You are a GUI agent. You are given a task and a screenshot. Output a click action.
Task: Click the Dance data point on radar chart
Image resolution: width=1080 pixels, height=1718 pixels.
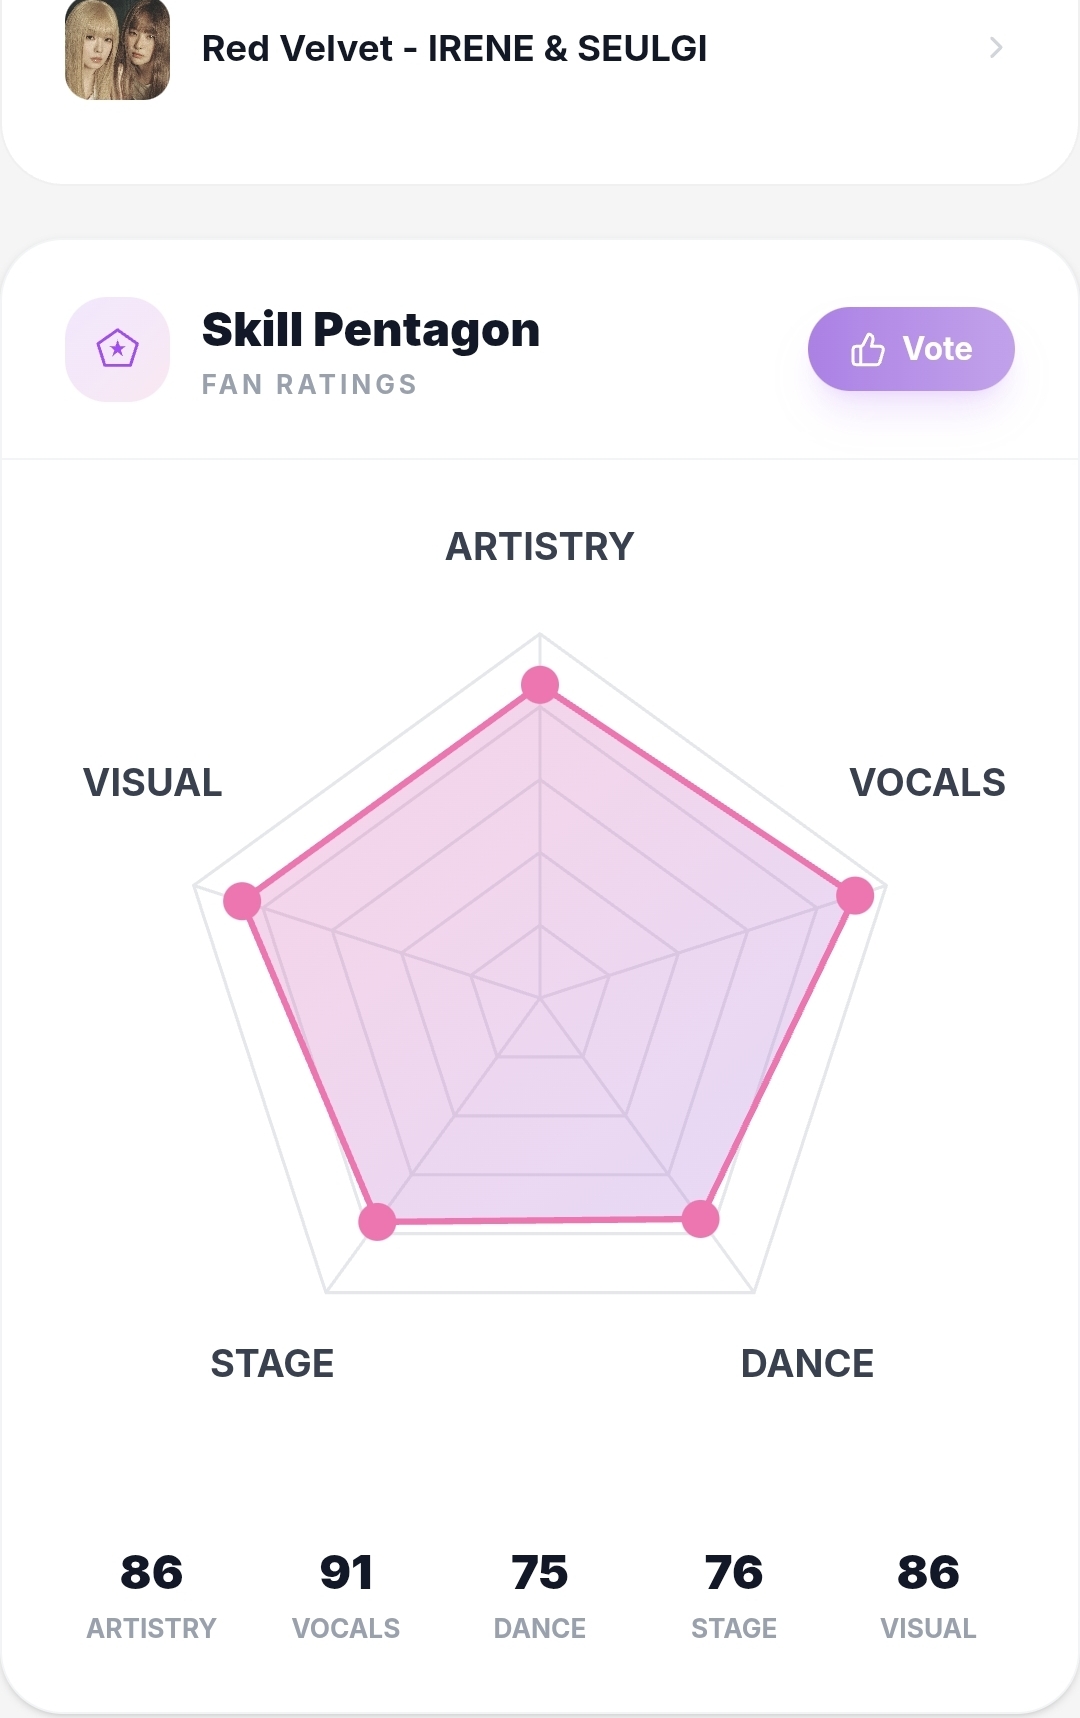(700, 1219)
